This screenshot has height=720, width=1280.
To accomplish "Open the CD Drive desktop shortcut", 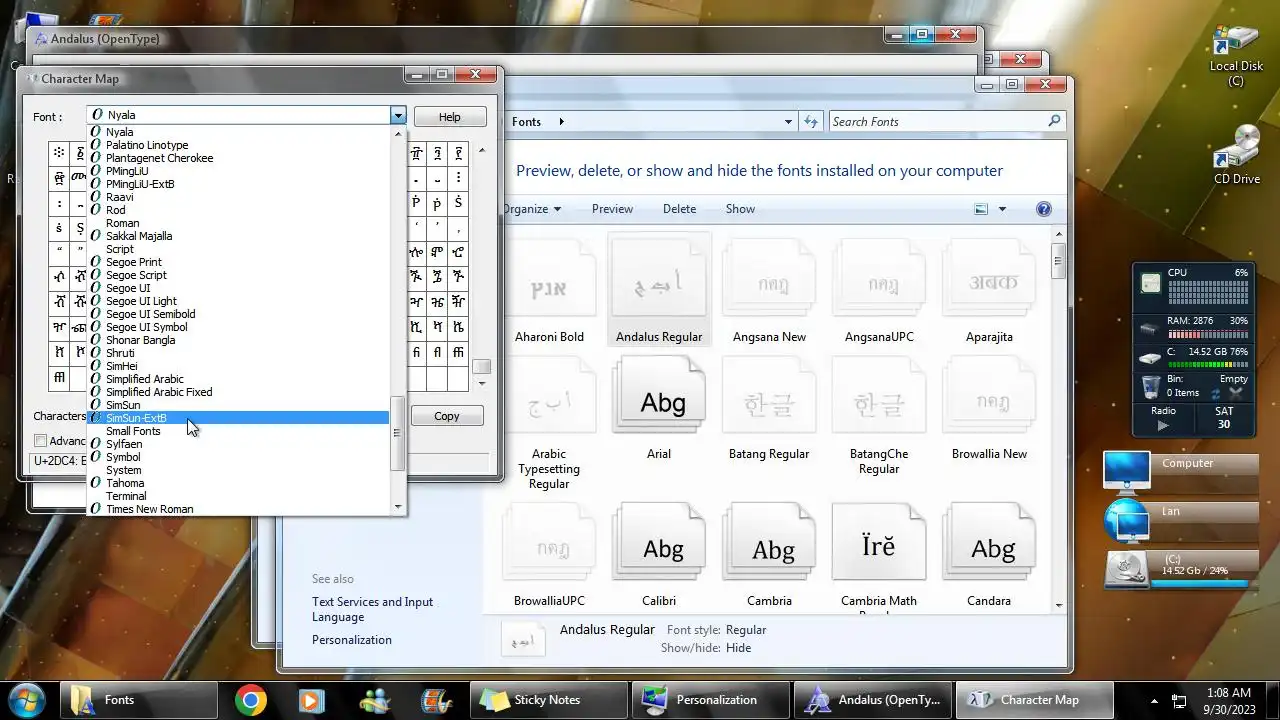I will 1236,155.
